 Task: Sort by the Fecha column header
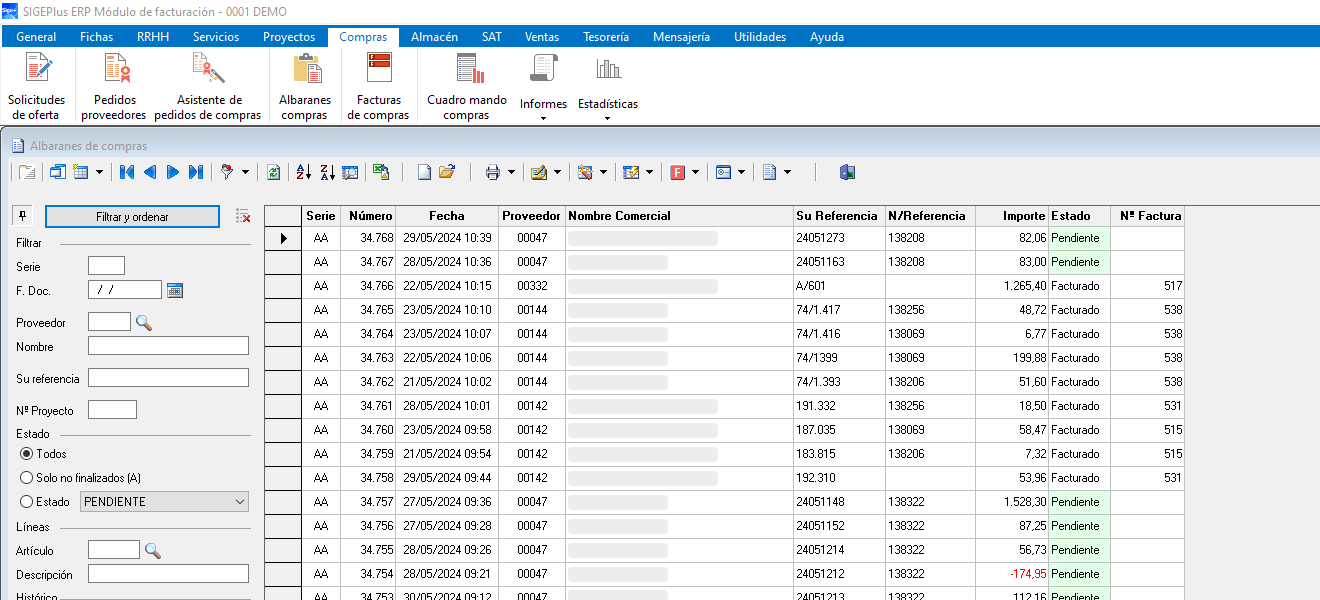(x=447, y=215)
